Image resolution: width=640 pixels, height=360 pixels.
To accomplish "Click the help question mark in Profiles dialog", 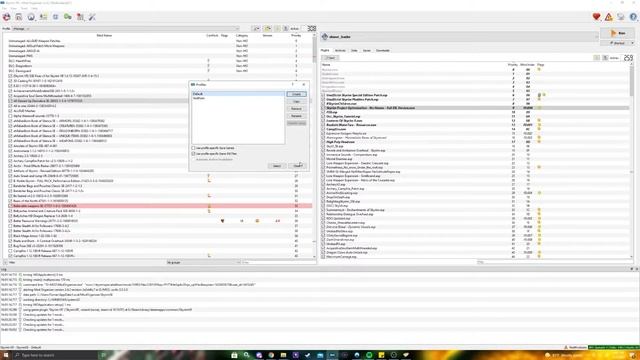I will [293, 84].
